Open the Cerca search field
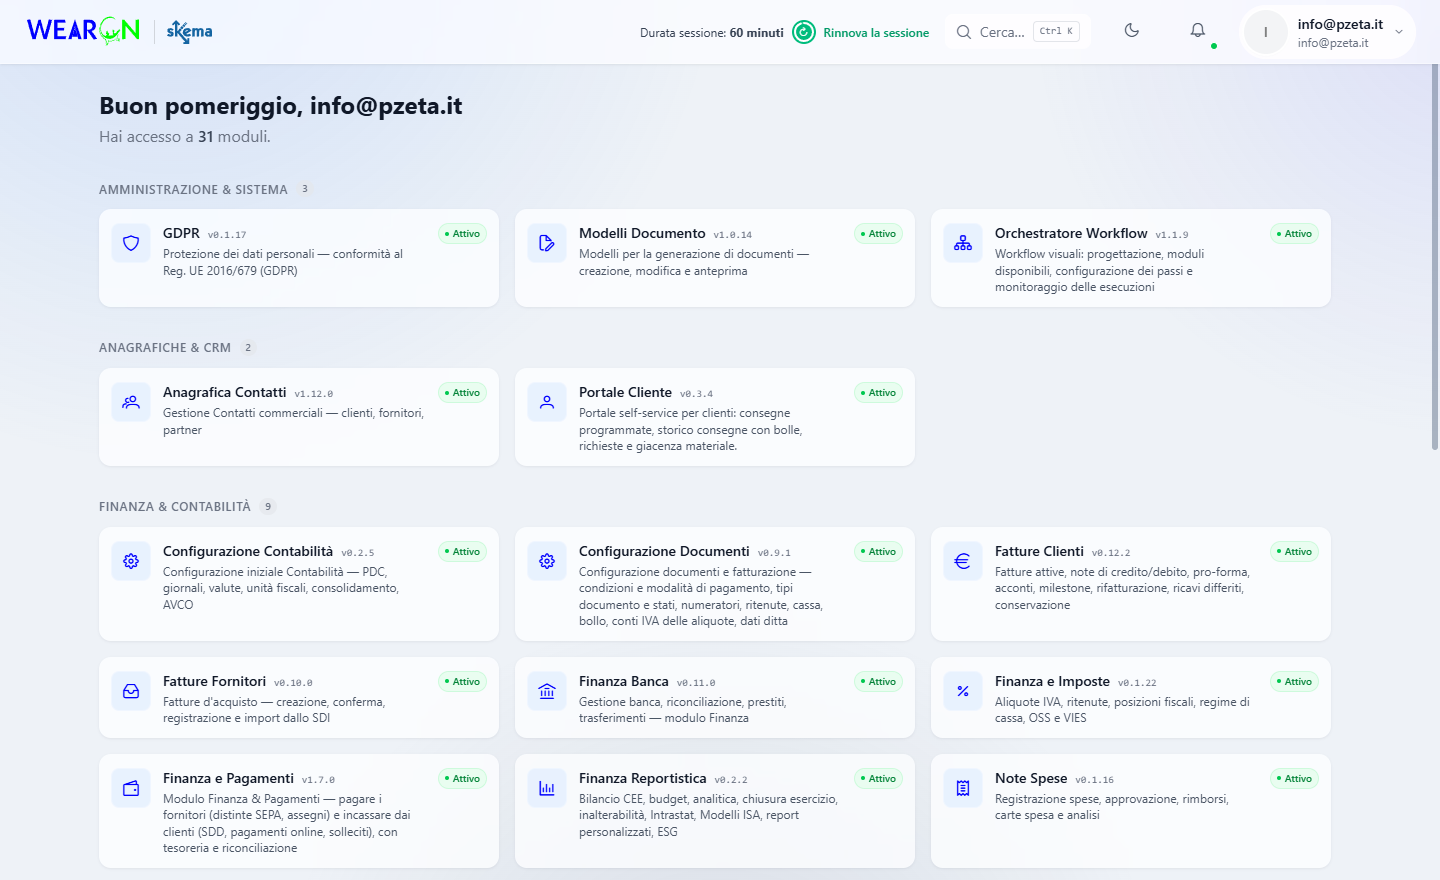Image resolution: width=1440 pixels, height=880 pixels. [1018, 32]
